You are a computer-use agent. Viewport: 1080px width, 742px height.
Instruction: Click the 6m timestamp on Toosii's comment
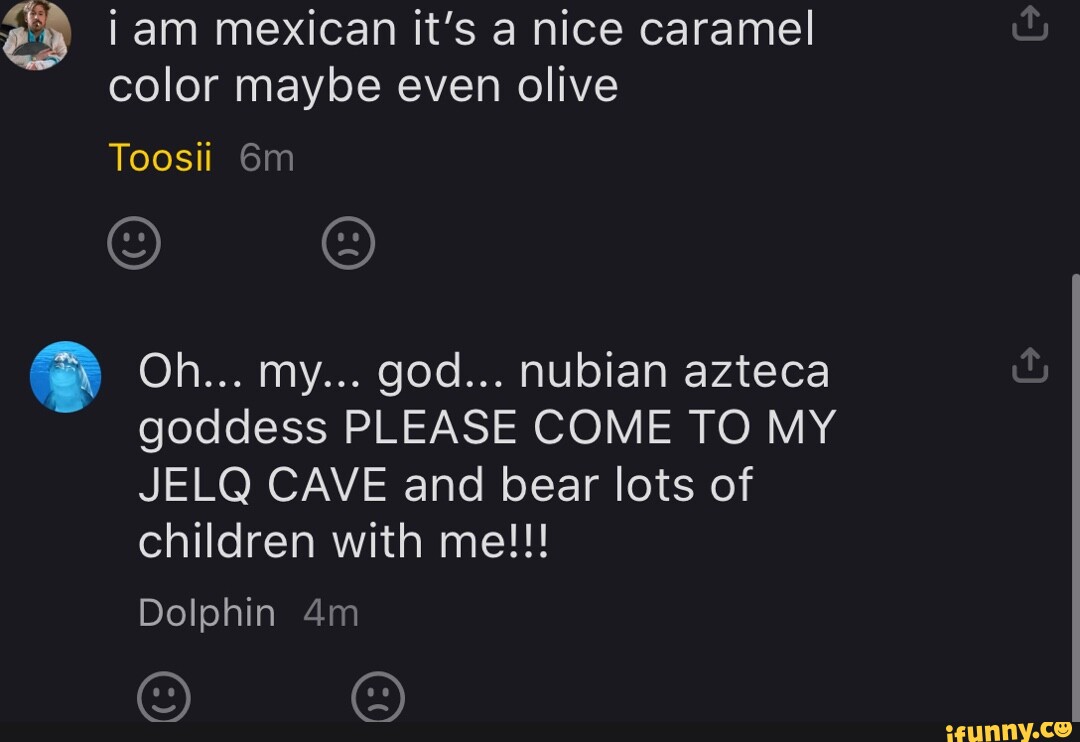267,157
